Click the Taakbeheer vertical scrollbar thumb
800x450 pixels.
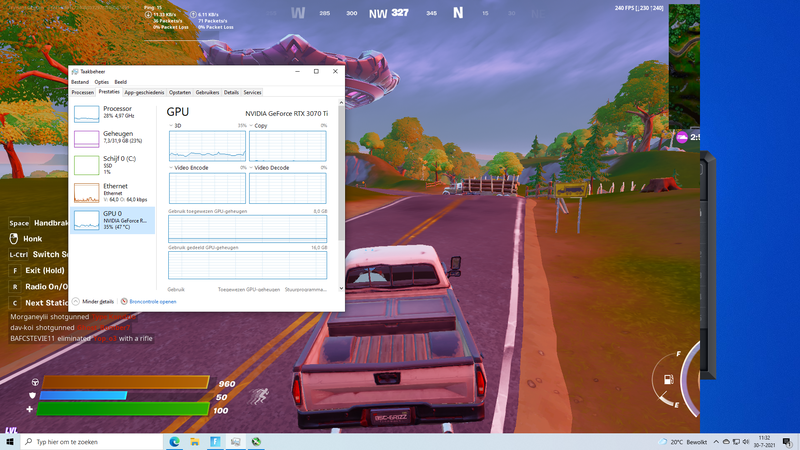341,173
